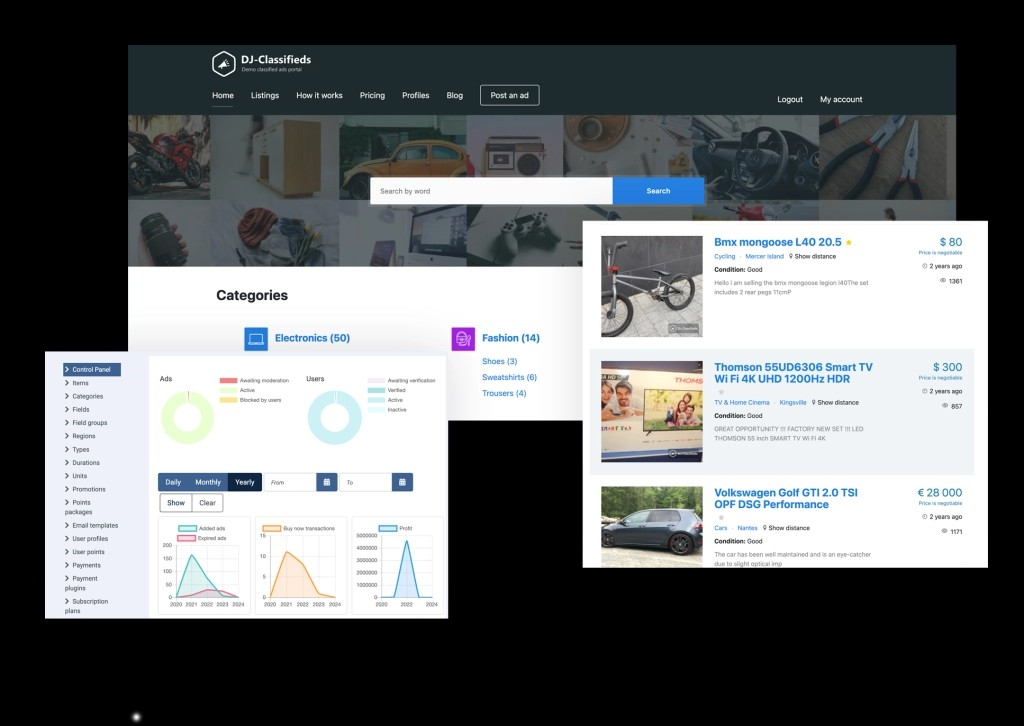Image resolution: width=1024 pixels, height=726 pixels.
Task: Open the Listings menu item
Action: tap(265, 96)
